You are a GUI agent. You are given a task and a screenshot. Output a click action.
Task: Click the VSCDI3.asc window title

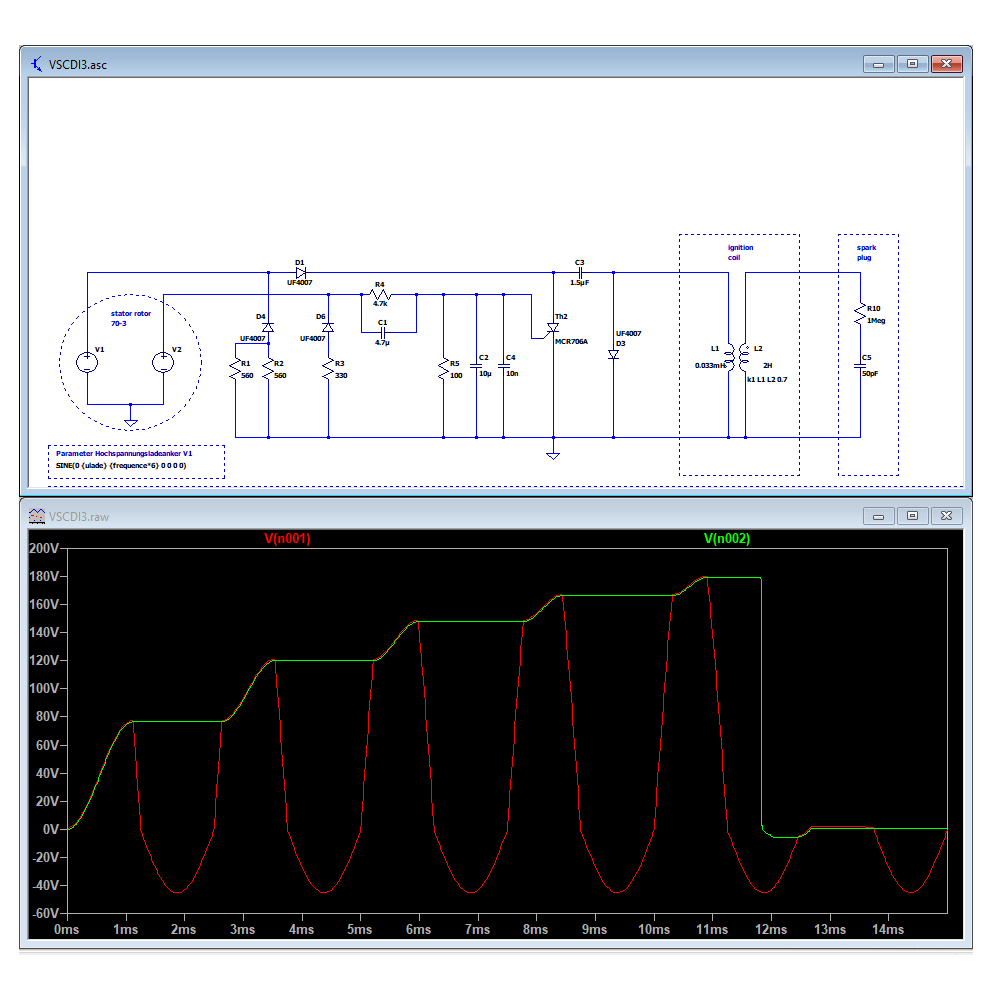point(78,65)
